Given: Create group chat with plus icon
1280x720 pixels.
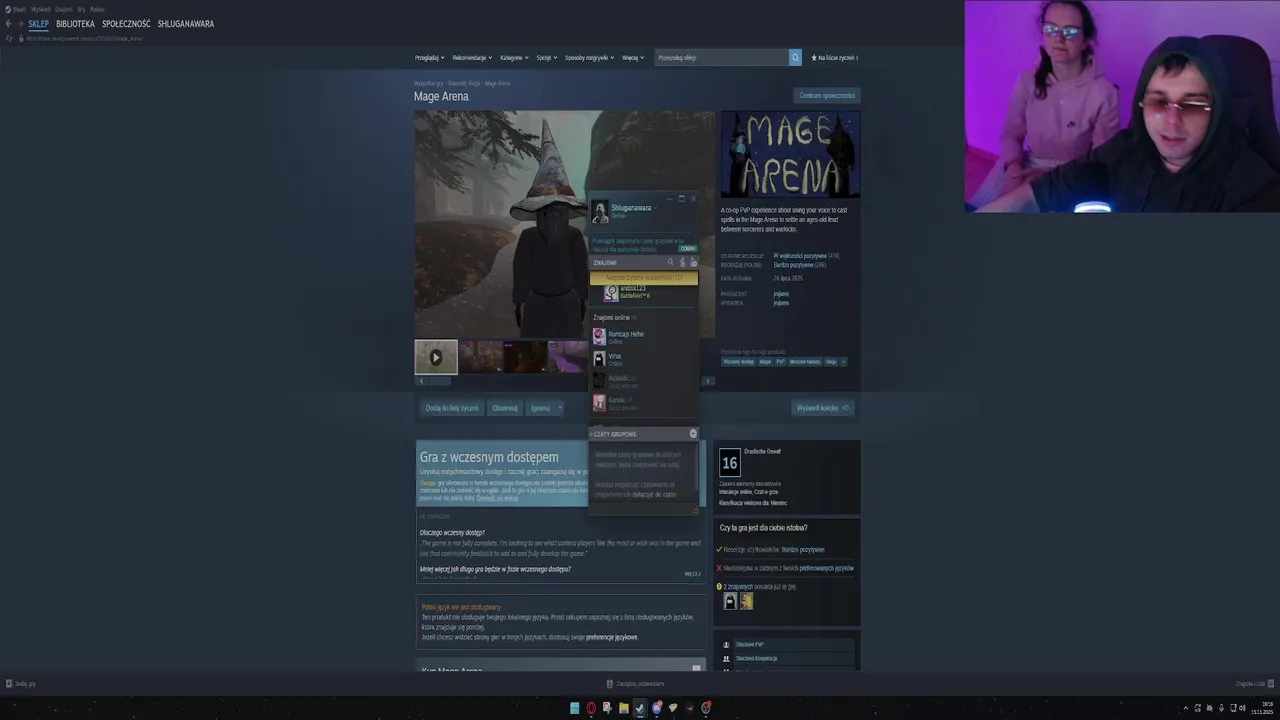Looking at the screenshot, I should coord(693,434).
